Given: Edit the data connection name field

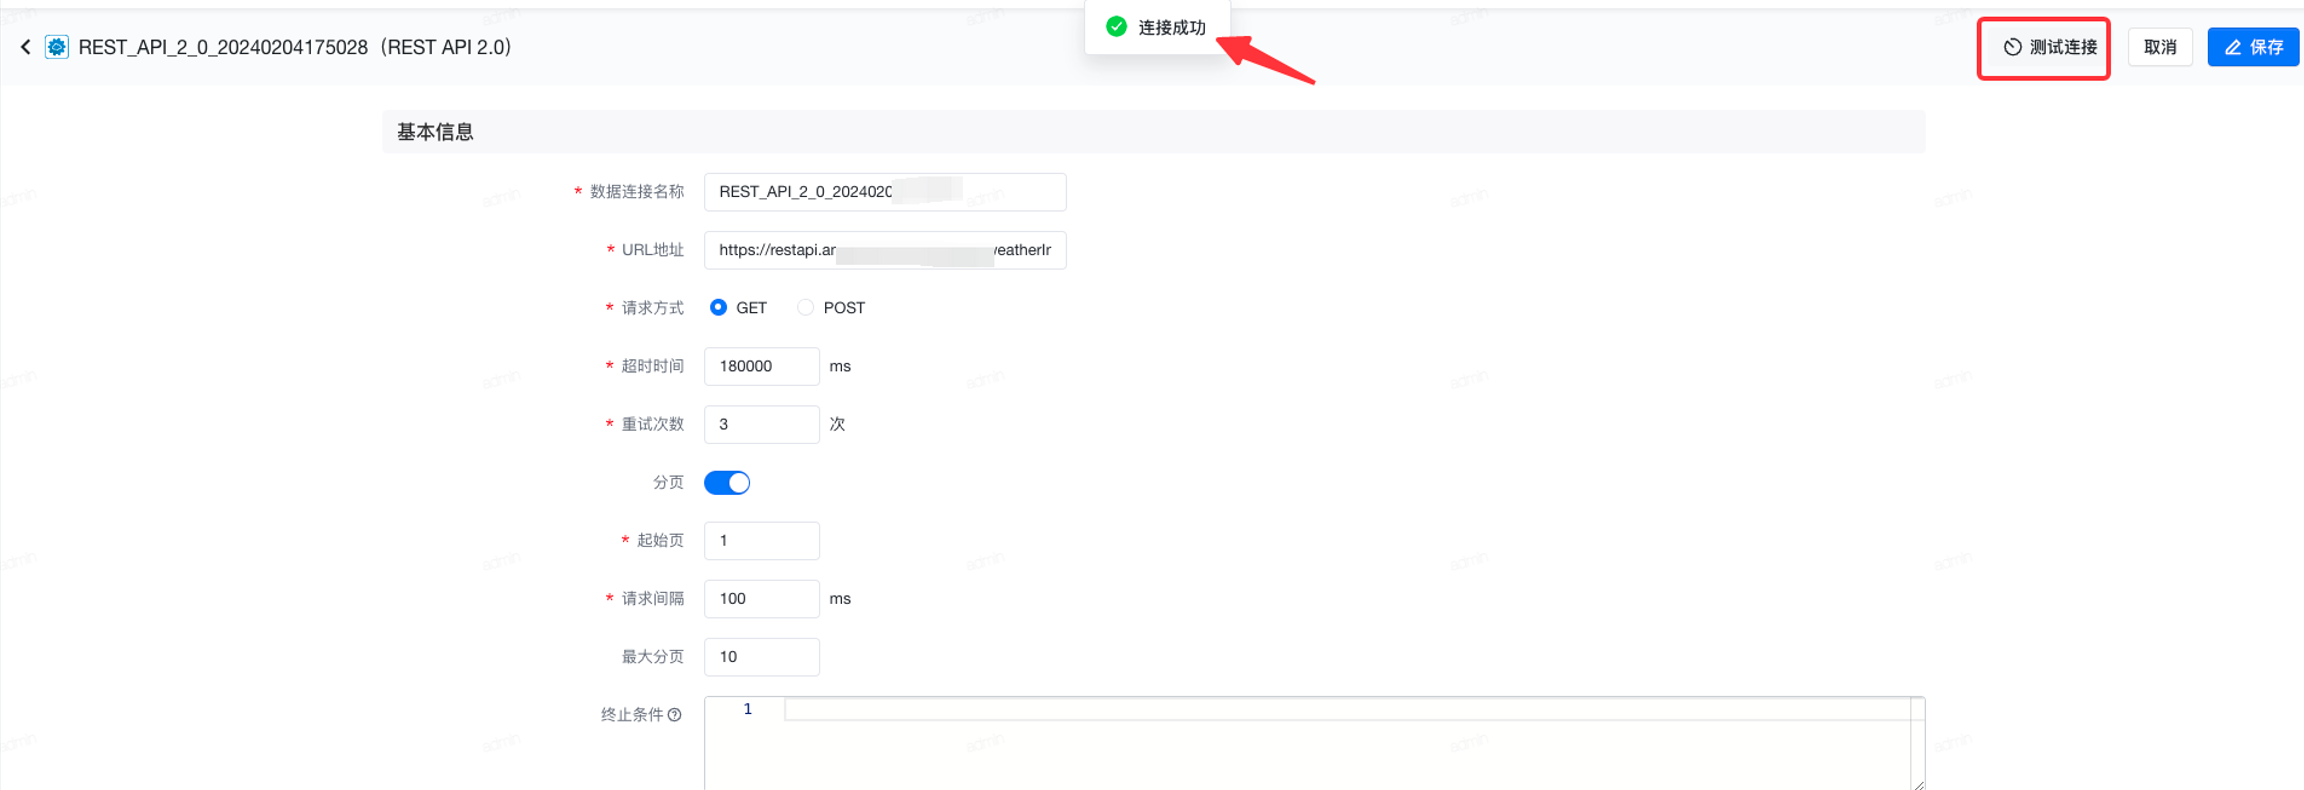Looking at the screenshot, I should [885, 192].
